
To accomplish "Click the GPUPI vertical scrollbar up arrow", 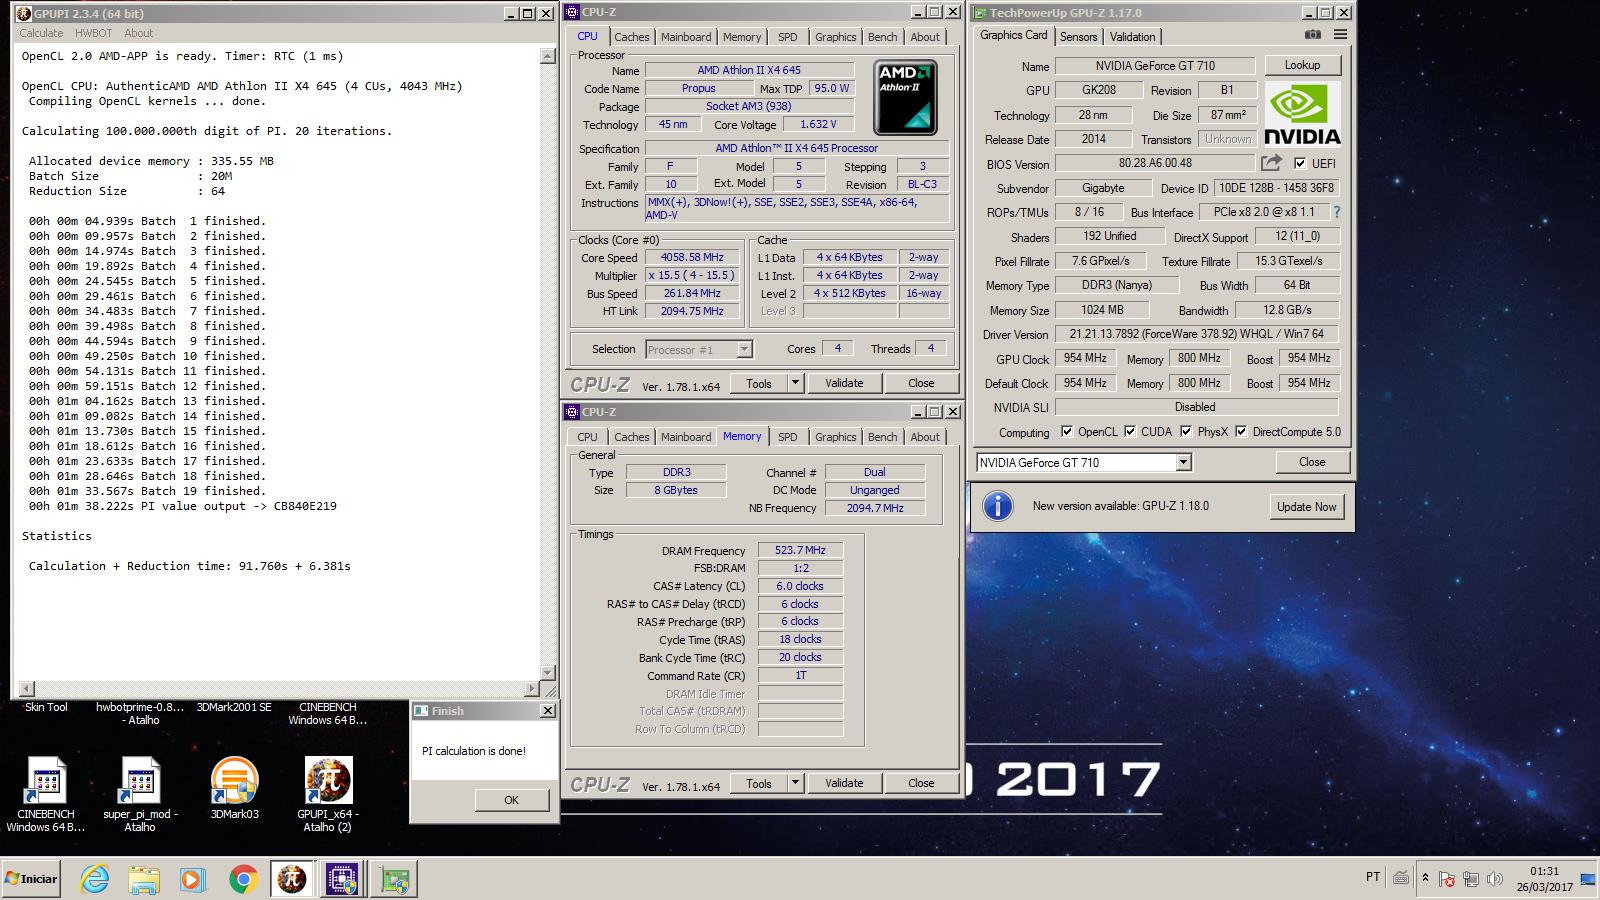I will (x=548, y=56).
